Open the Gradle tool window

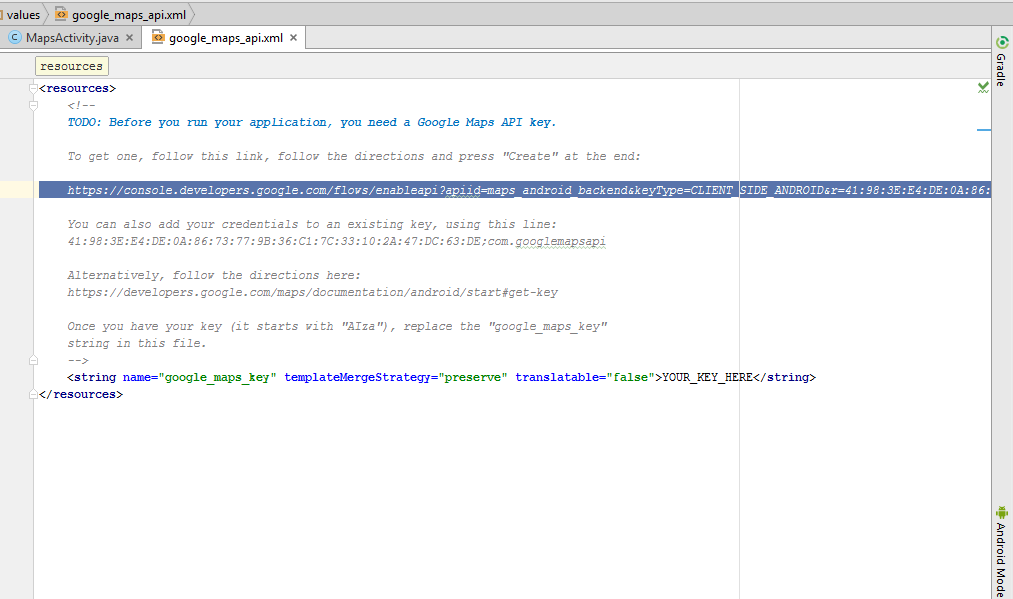coord(1001,69)
